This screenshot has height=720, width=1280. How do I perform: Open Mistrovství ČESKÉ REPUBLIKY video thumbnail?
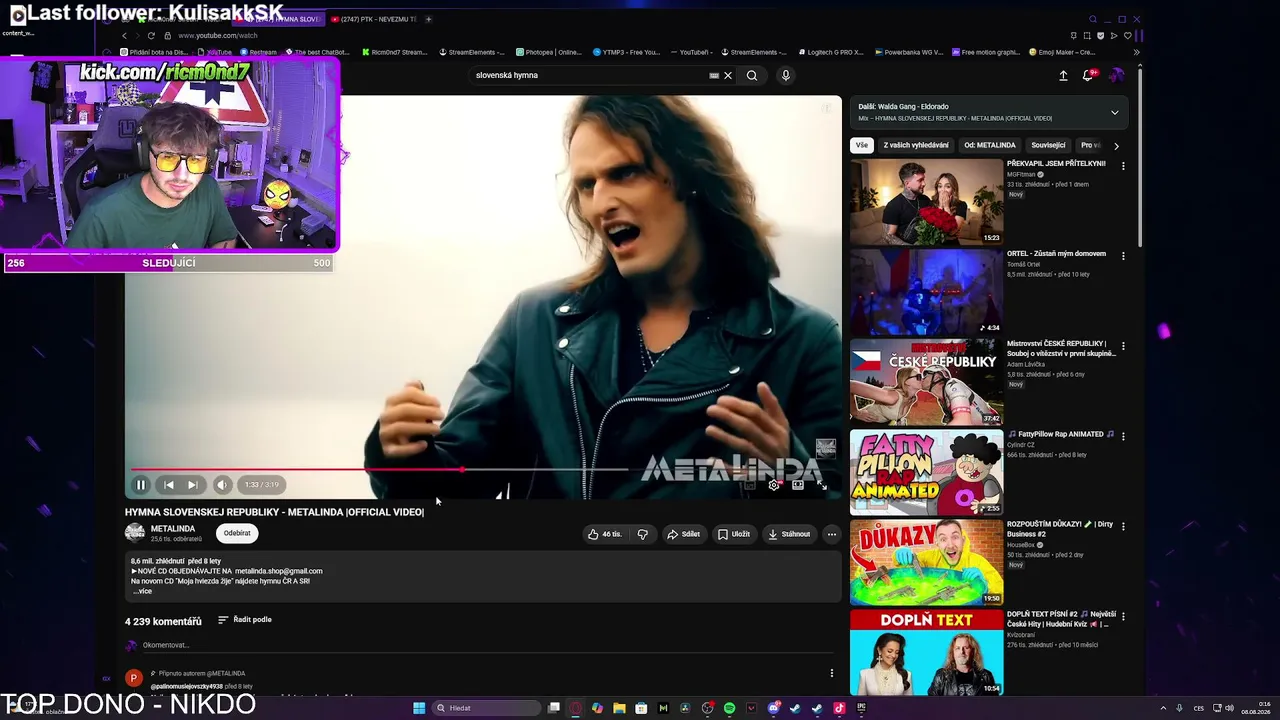point(926,382)
